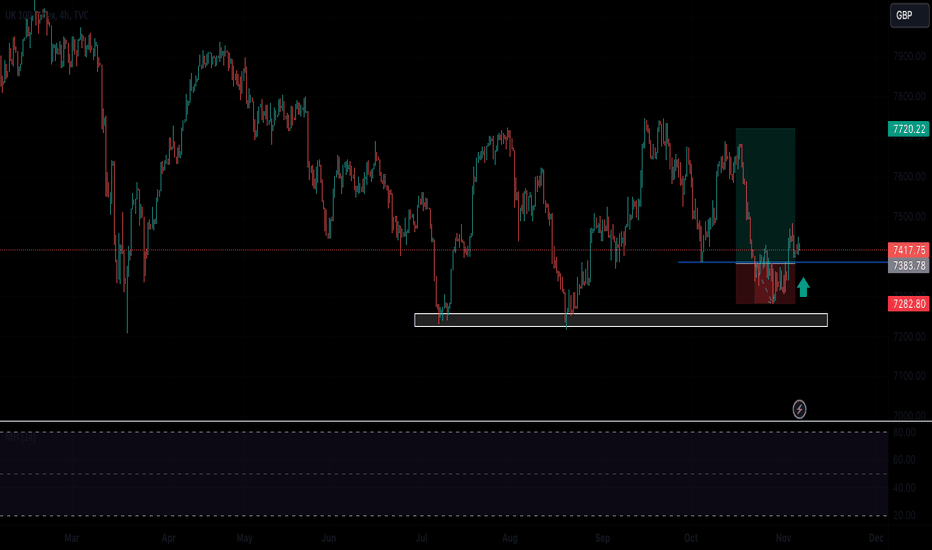
Task: Open the GBP currency selector
Action: tap(909, 15)
